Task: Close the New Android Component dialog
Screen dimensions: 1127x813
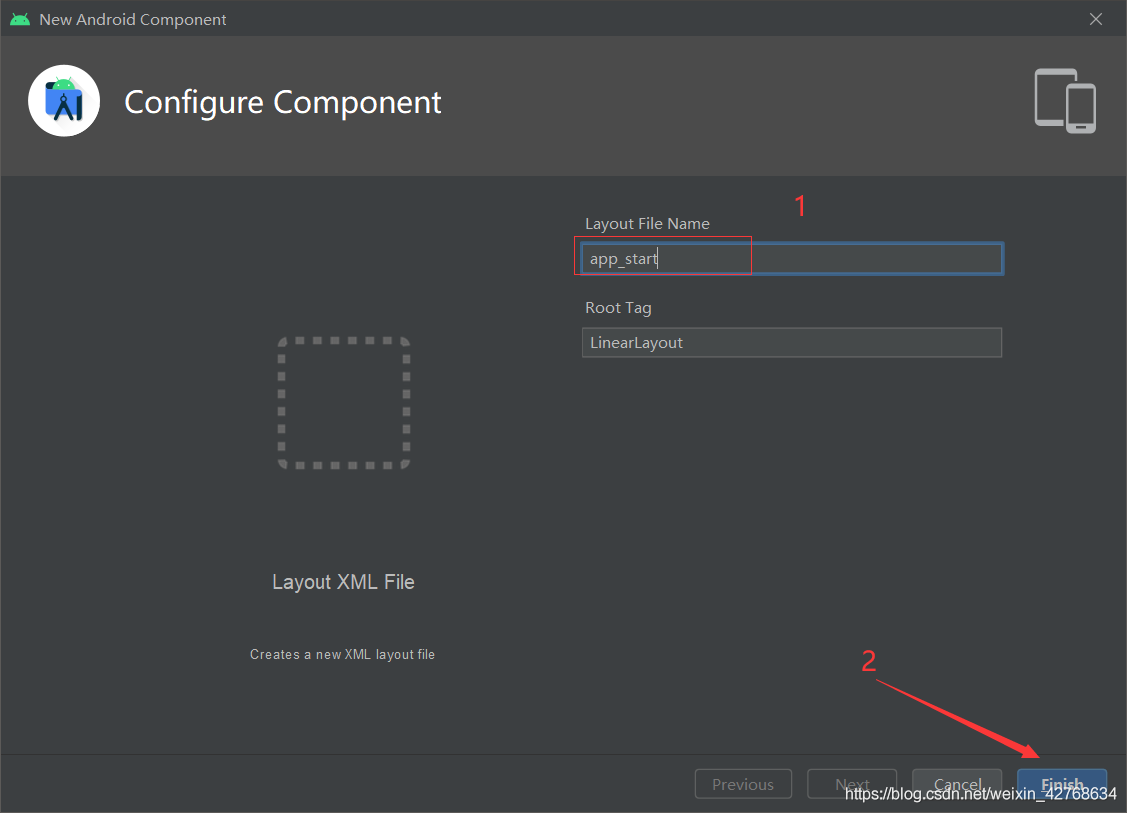Action: coord(1095,19)
